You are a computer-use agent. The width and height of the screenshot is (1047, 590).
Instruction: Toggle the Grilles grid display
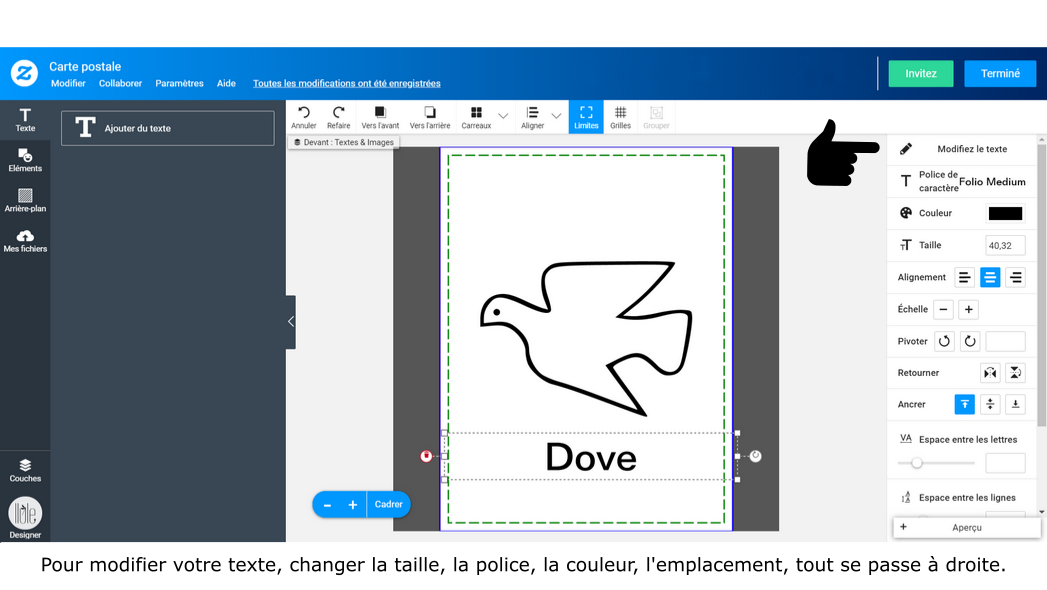pos(620,117)
